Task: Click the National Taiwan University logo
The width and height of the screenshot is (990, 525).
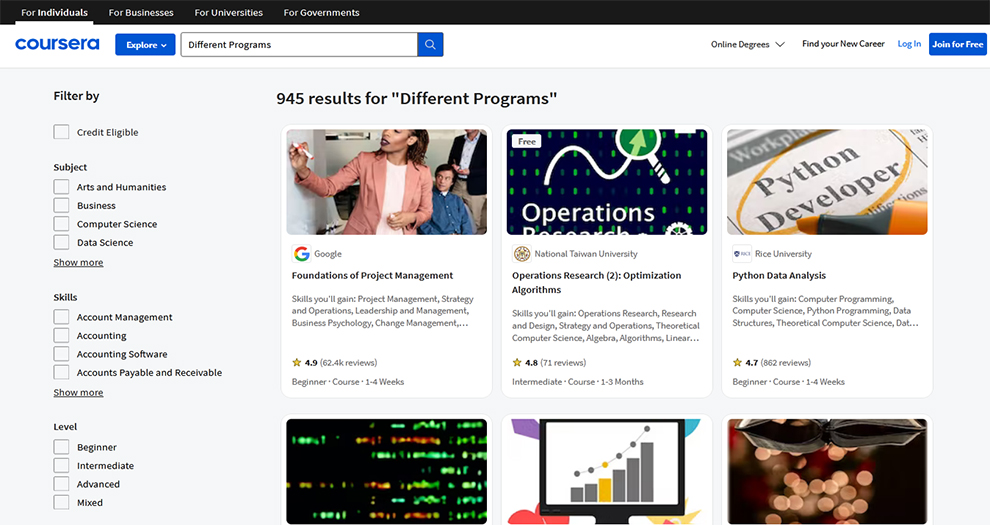Action: [x=522, y=254]
